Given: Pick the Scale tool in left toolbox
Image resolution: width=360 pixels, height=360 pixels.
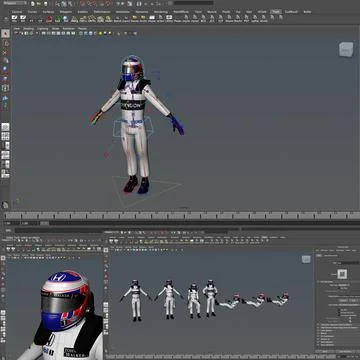Looking at the screenshot, I should (5, 79).
